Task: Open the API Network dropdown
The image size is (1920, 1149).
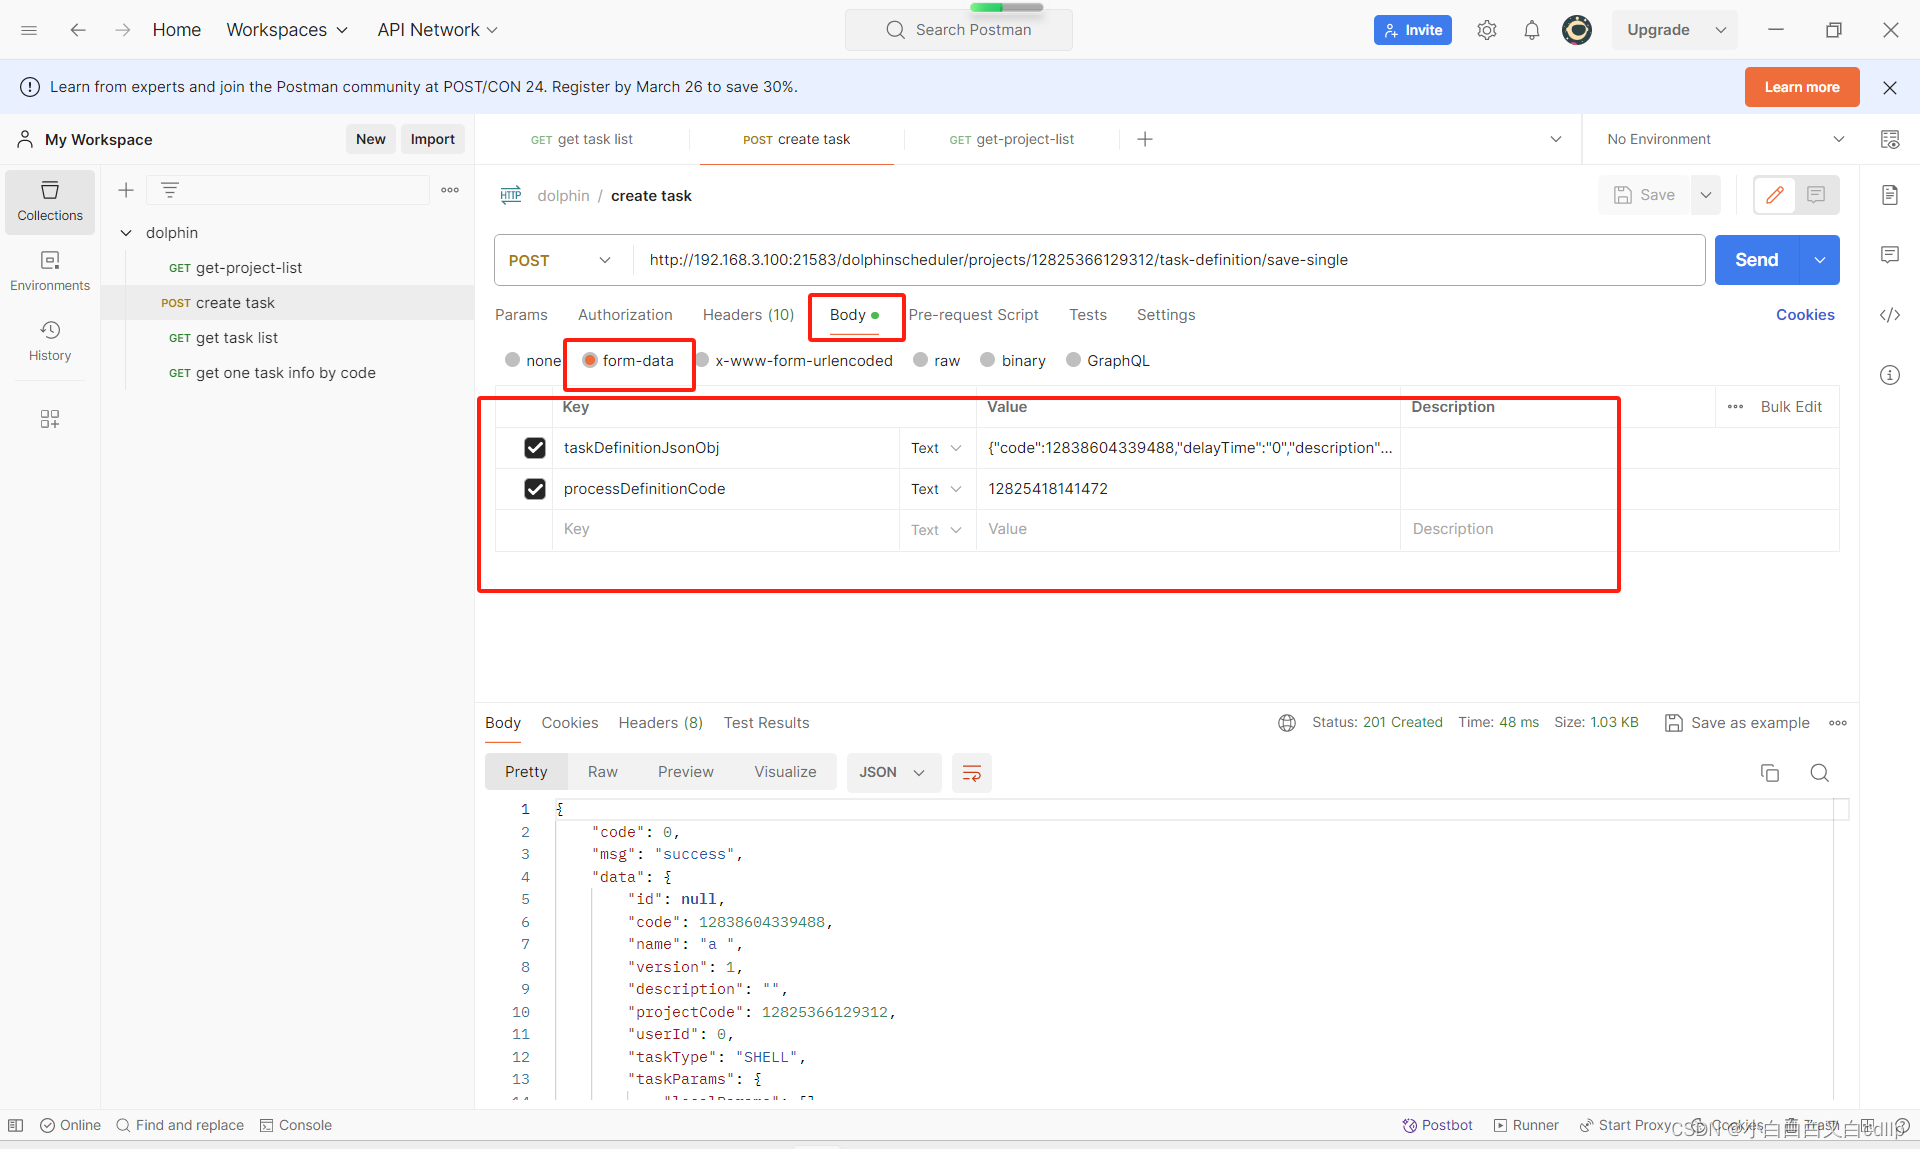Action: coord(437,30)
